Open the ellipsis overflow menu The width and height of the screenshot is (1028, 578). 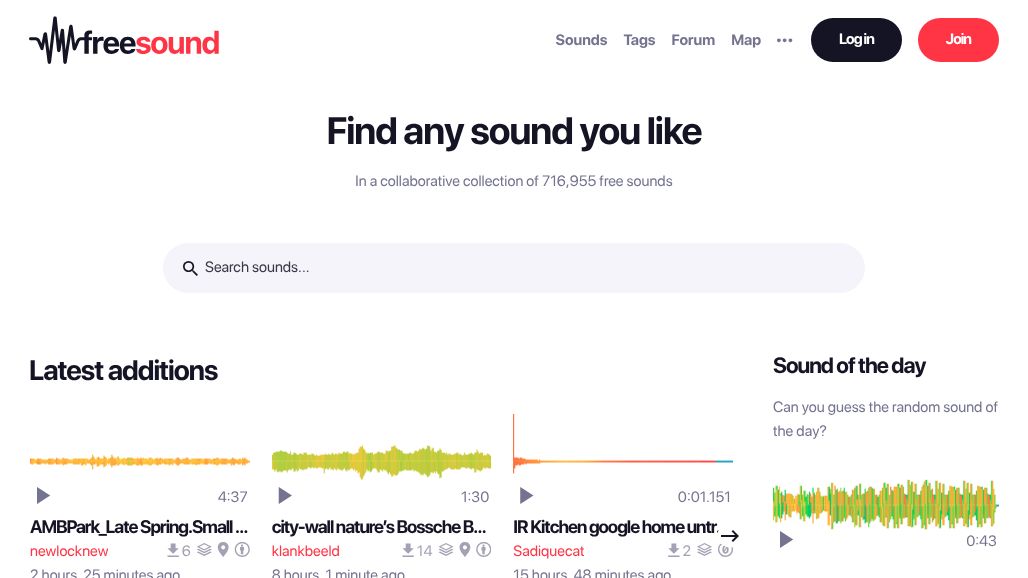pos(784,40)
